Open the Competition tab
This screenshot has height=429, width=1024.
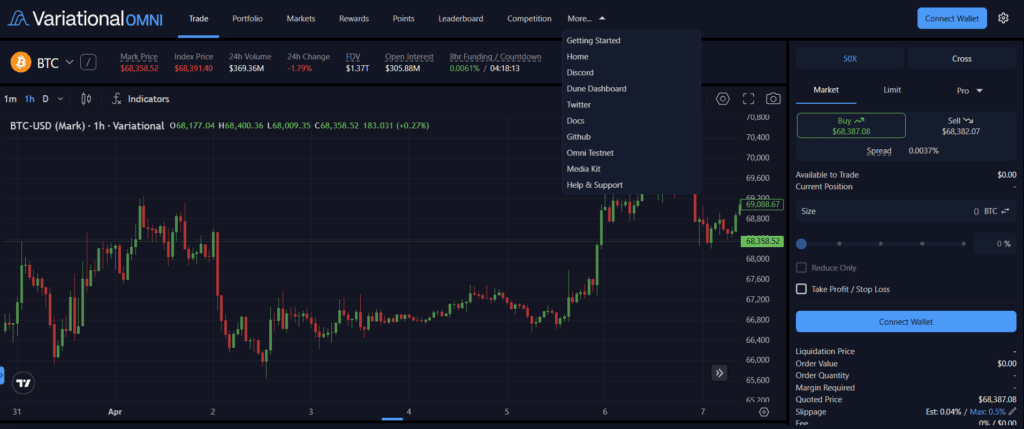point(529,18)
